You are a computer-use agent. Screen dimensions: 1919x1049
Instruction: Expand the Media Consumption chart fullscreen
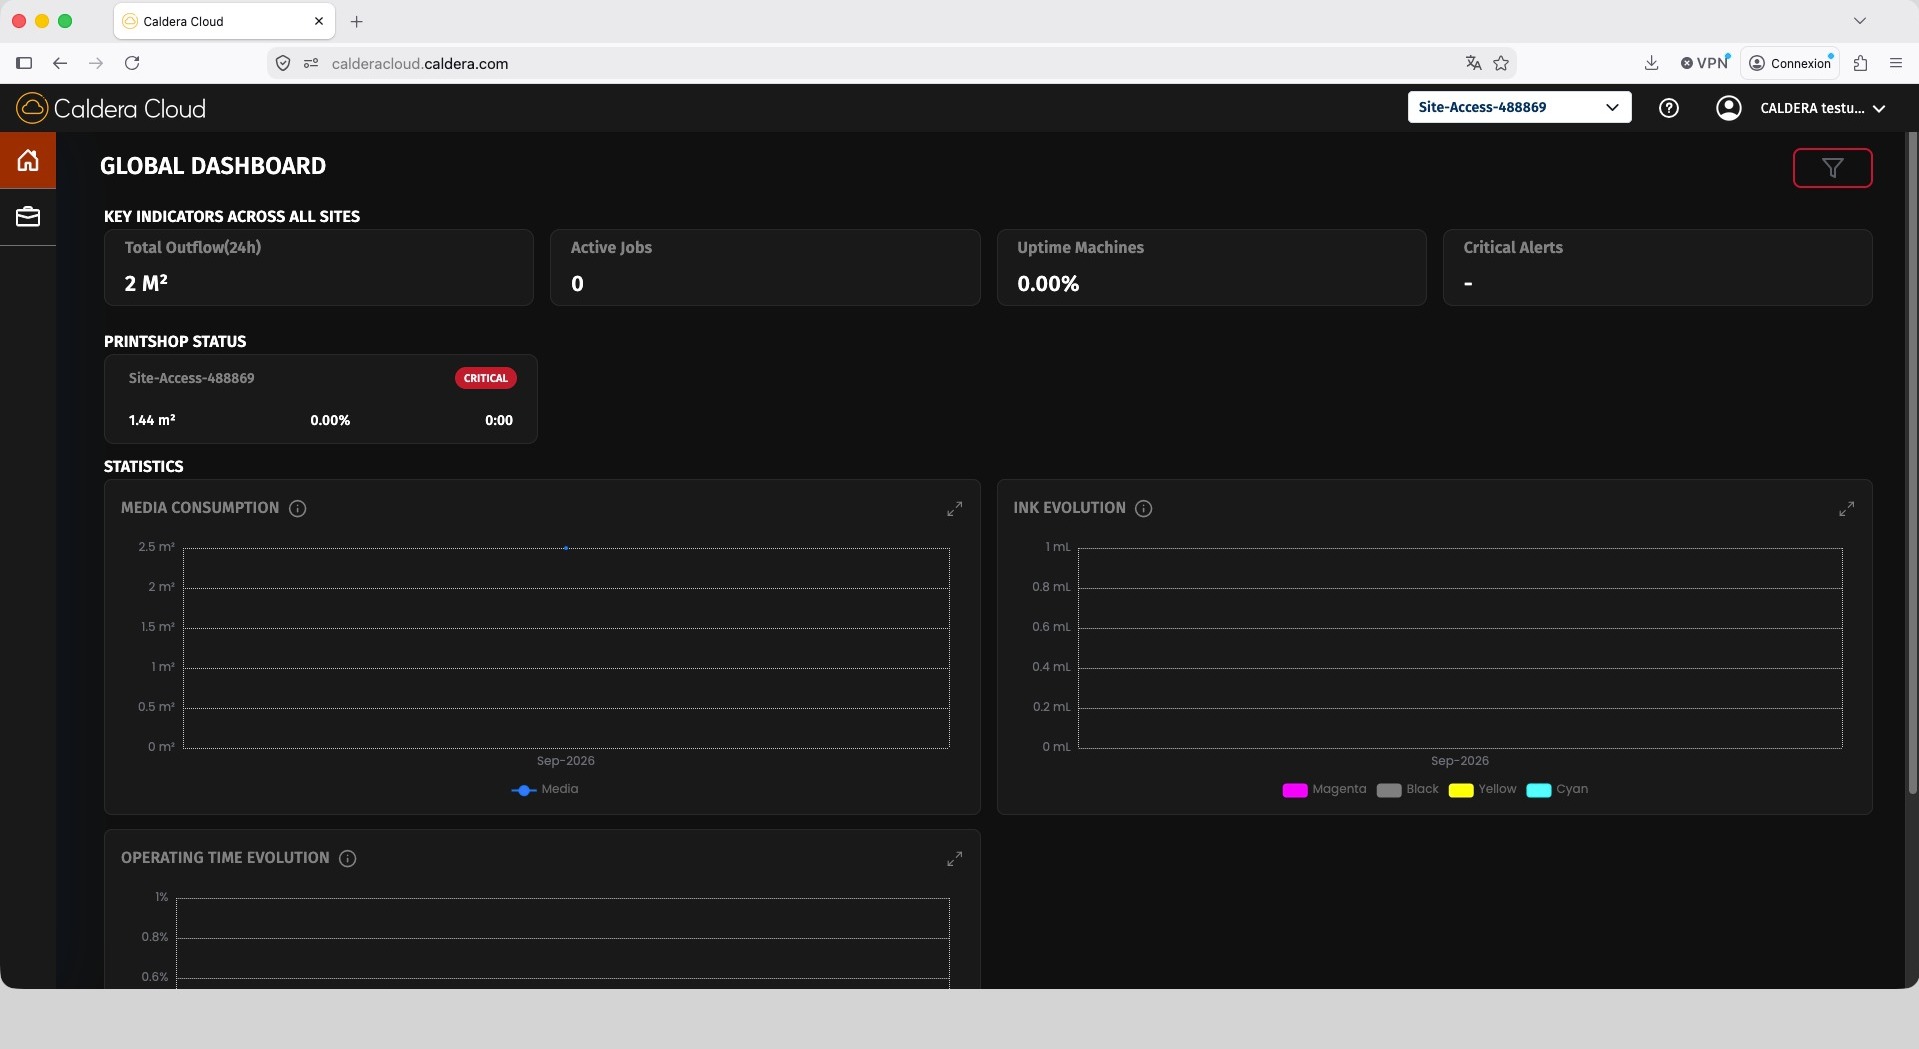(954, 509)
